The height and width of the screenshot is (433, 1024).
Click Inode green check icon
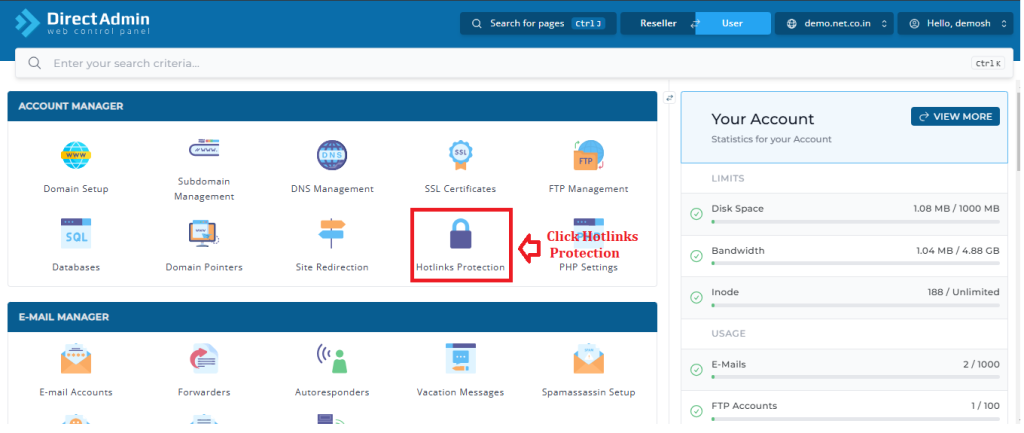pos(696,298)
